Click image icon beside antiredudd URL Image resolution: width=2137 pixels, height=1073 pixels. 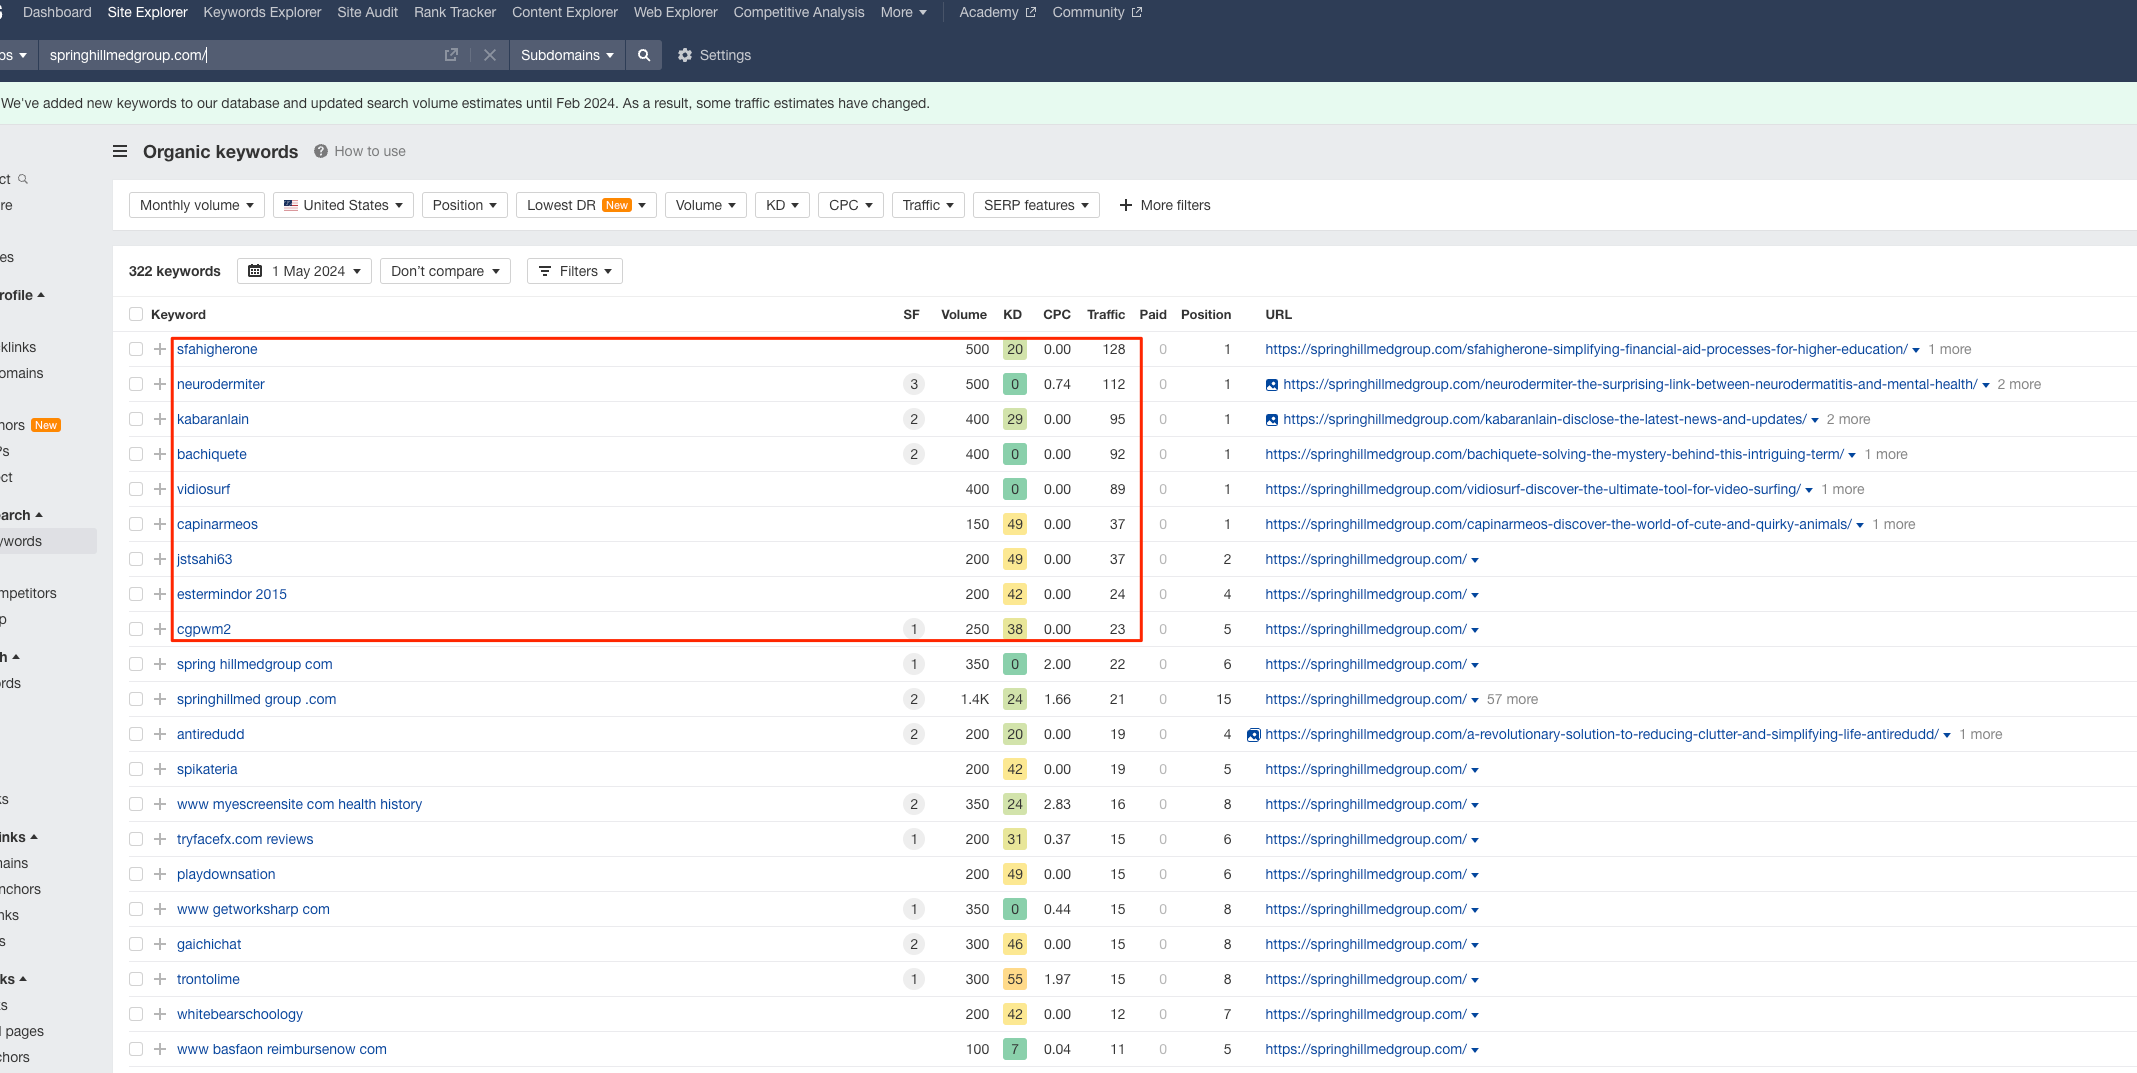(1254, 735)
